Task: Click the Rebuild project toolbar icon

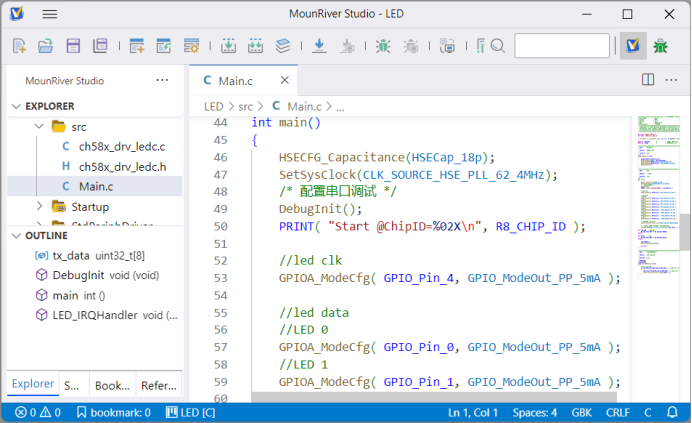Action: click(255, 46)
